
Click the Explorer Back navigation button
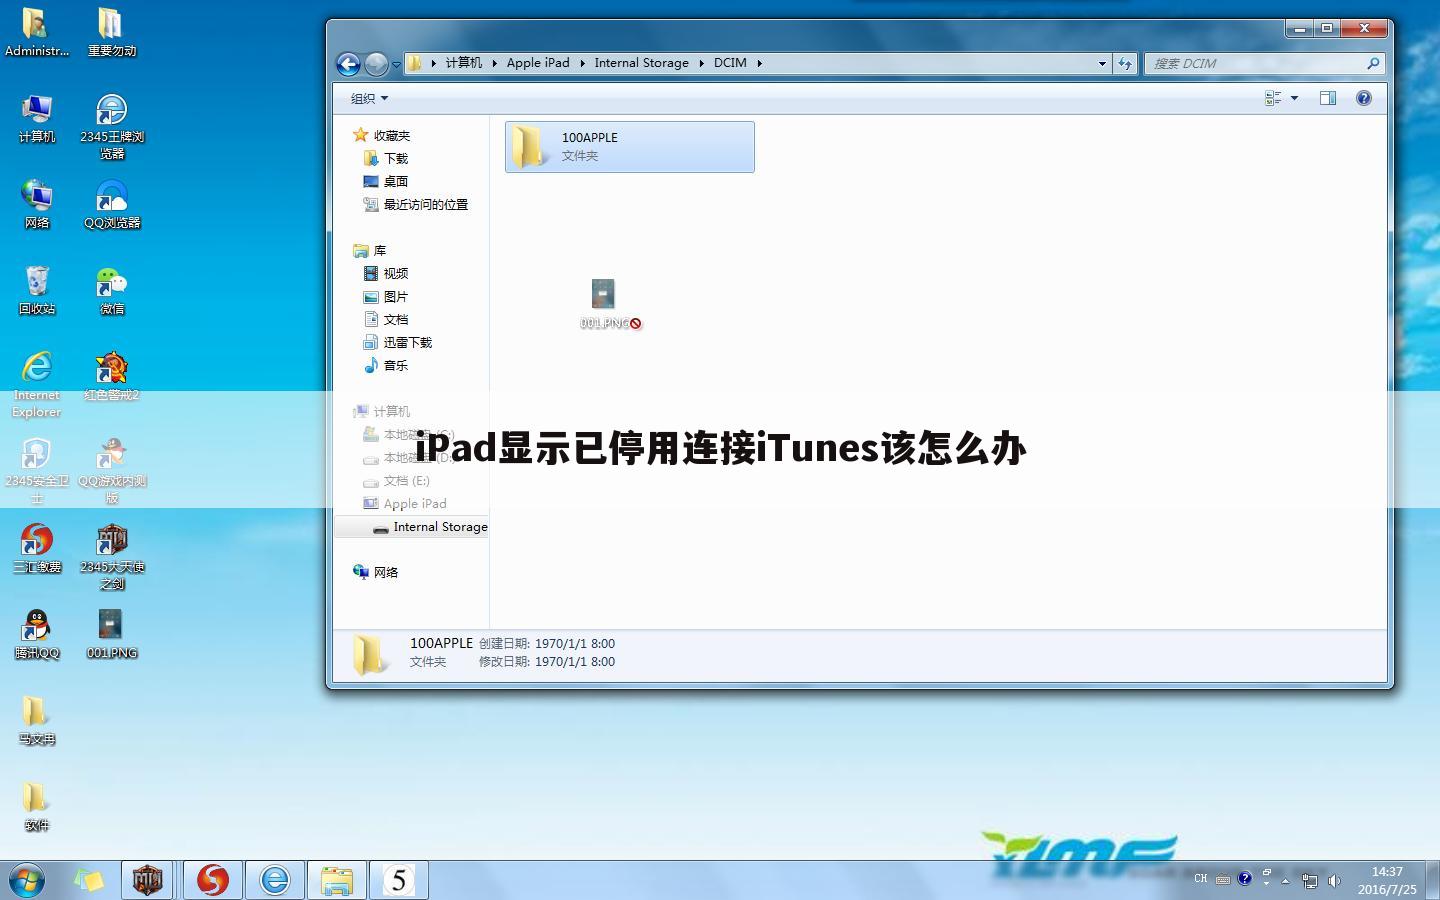point(348,64)
